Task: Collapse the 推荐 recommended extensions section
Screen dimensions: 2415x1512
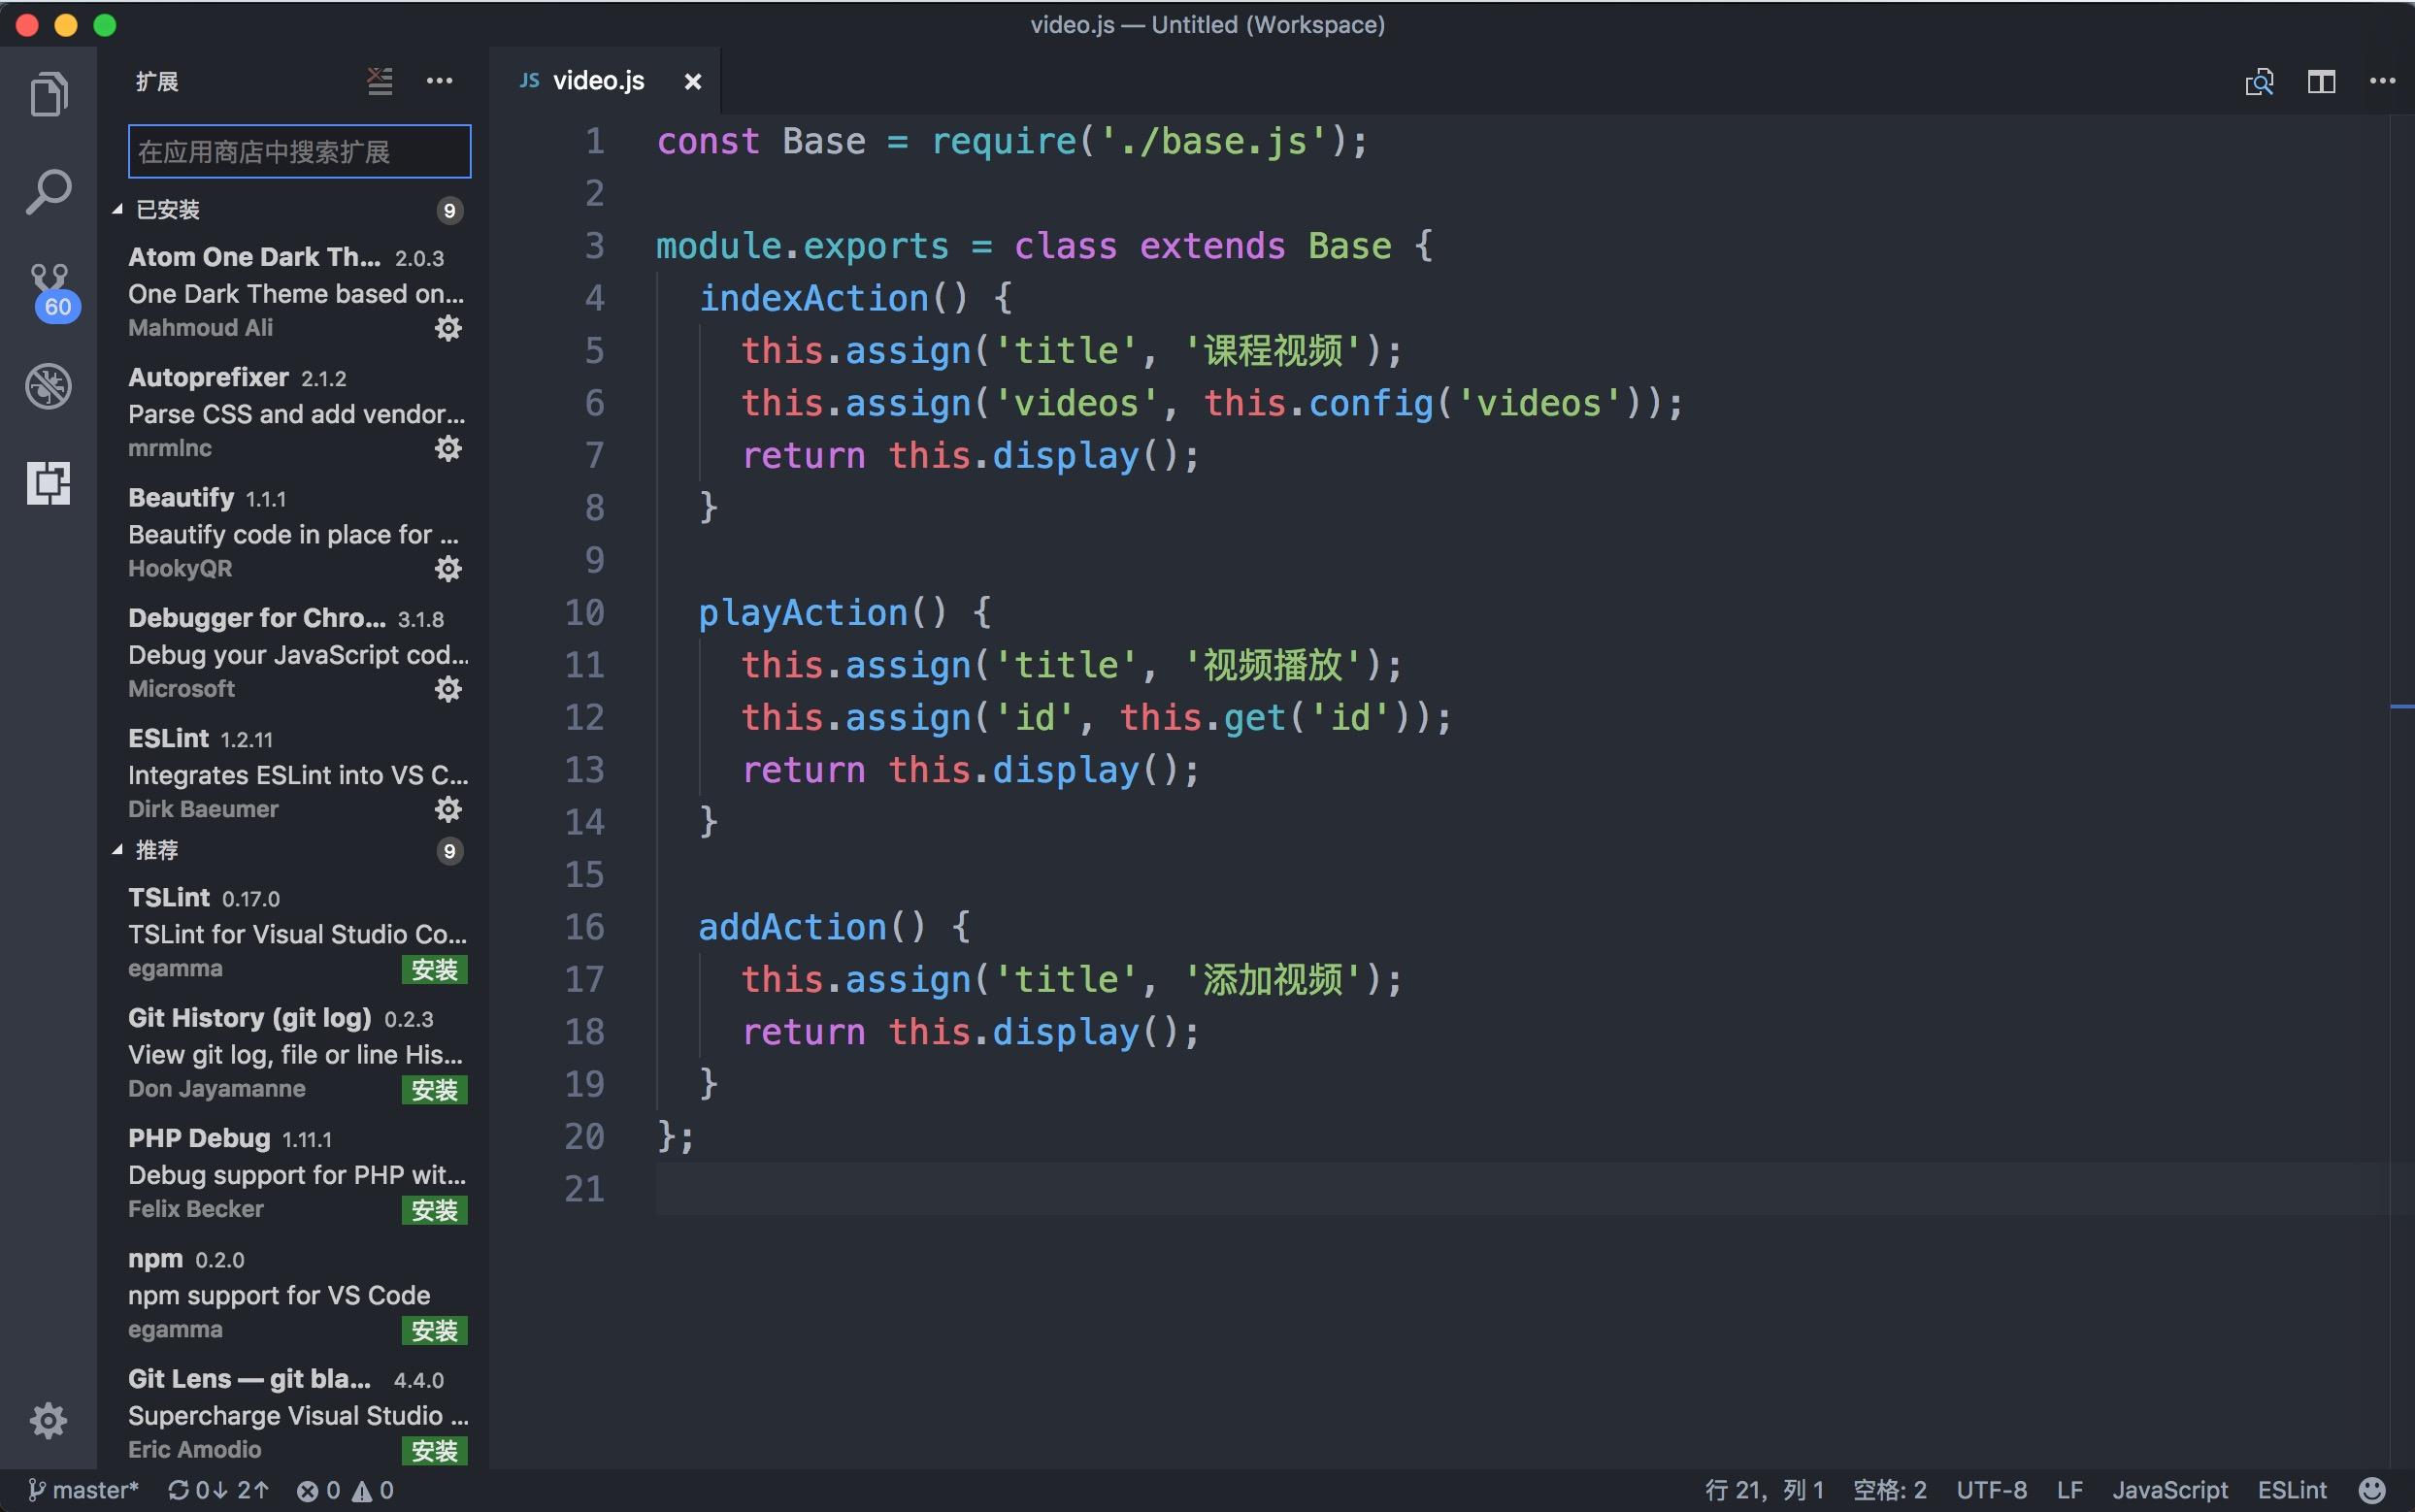Action: 157,850
